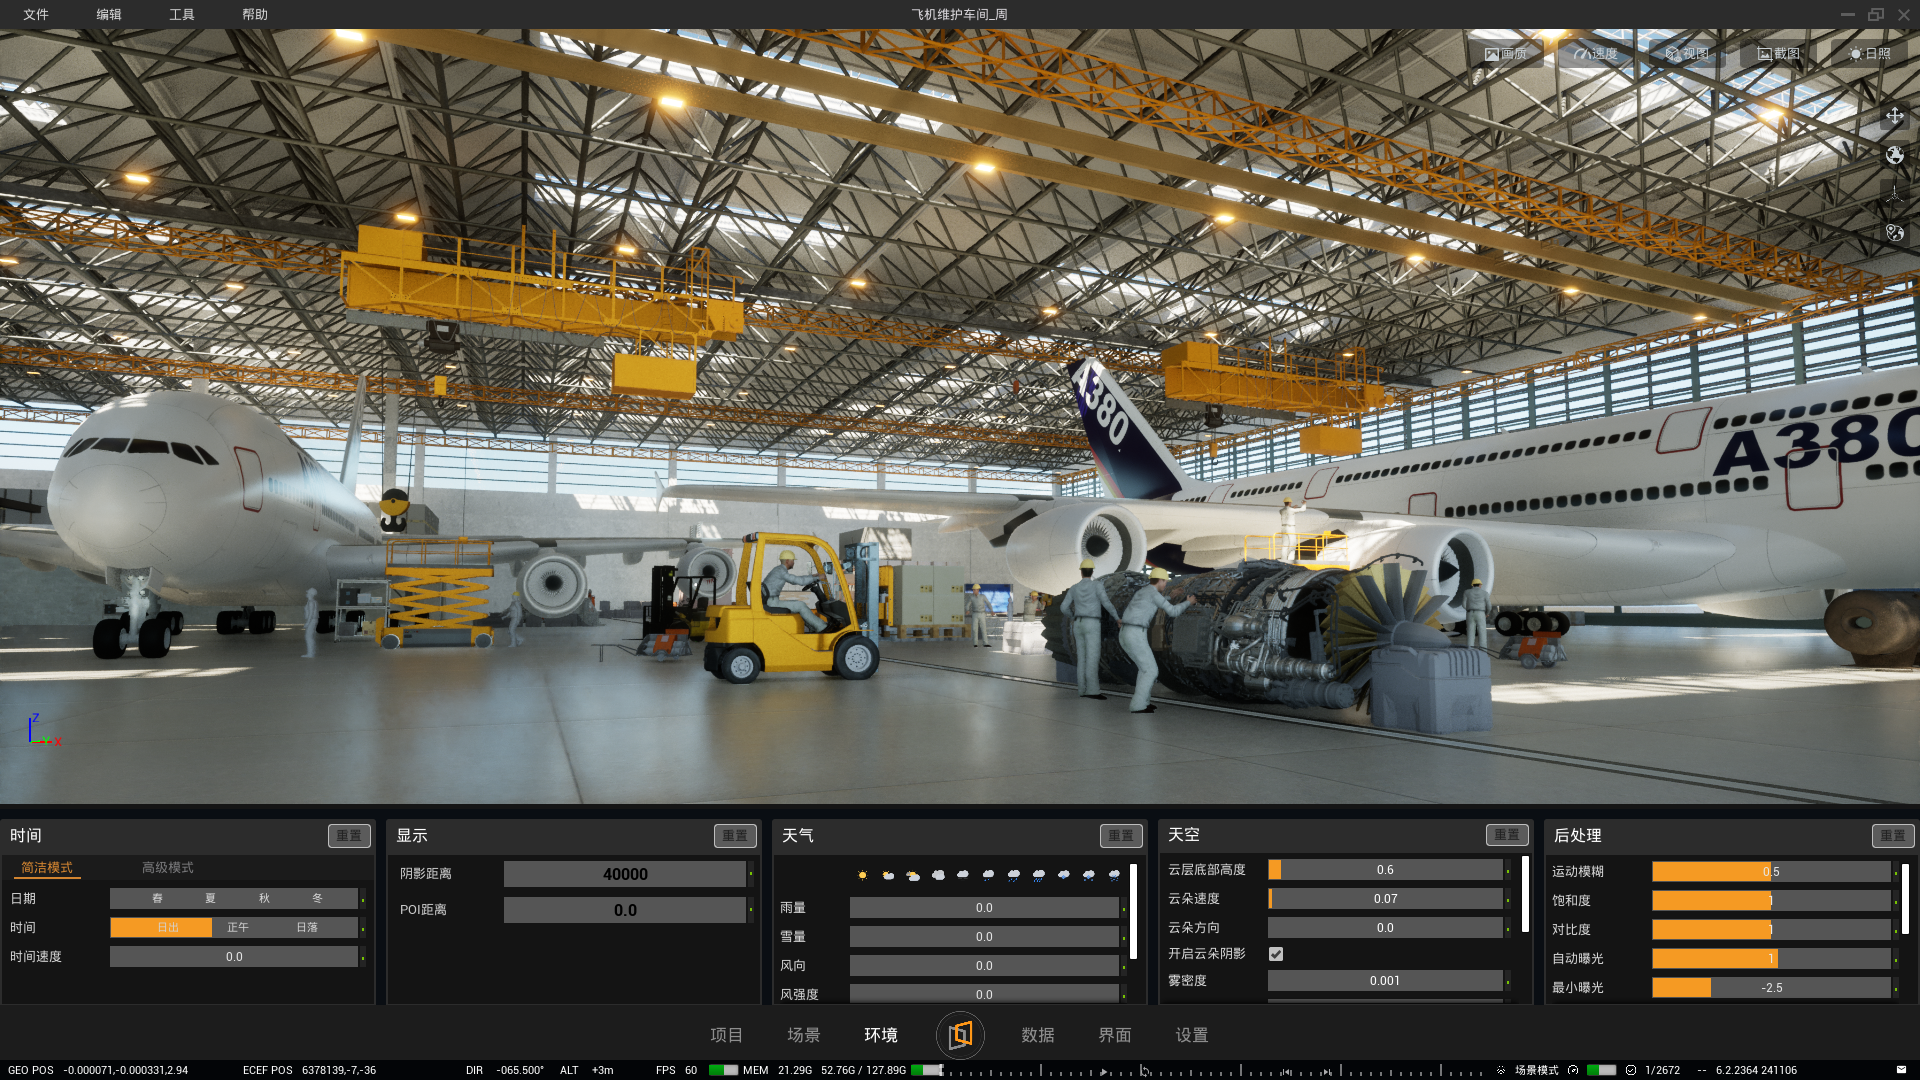
Task: Open the 视图 view dropdown
Action: click(x=1687, y=54)
